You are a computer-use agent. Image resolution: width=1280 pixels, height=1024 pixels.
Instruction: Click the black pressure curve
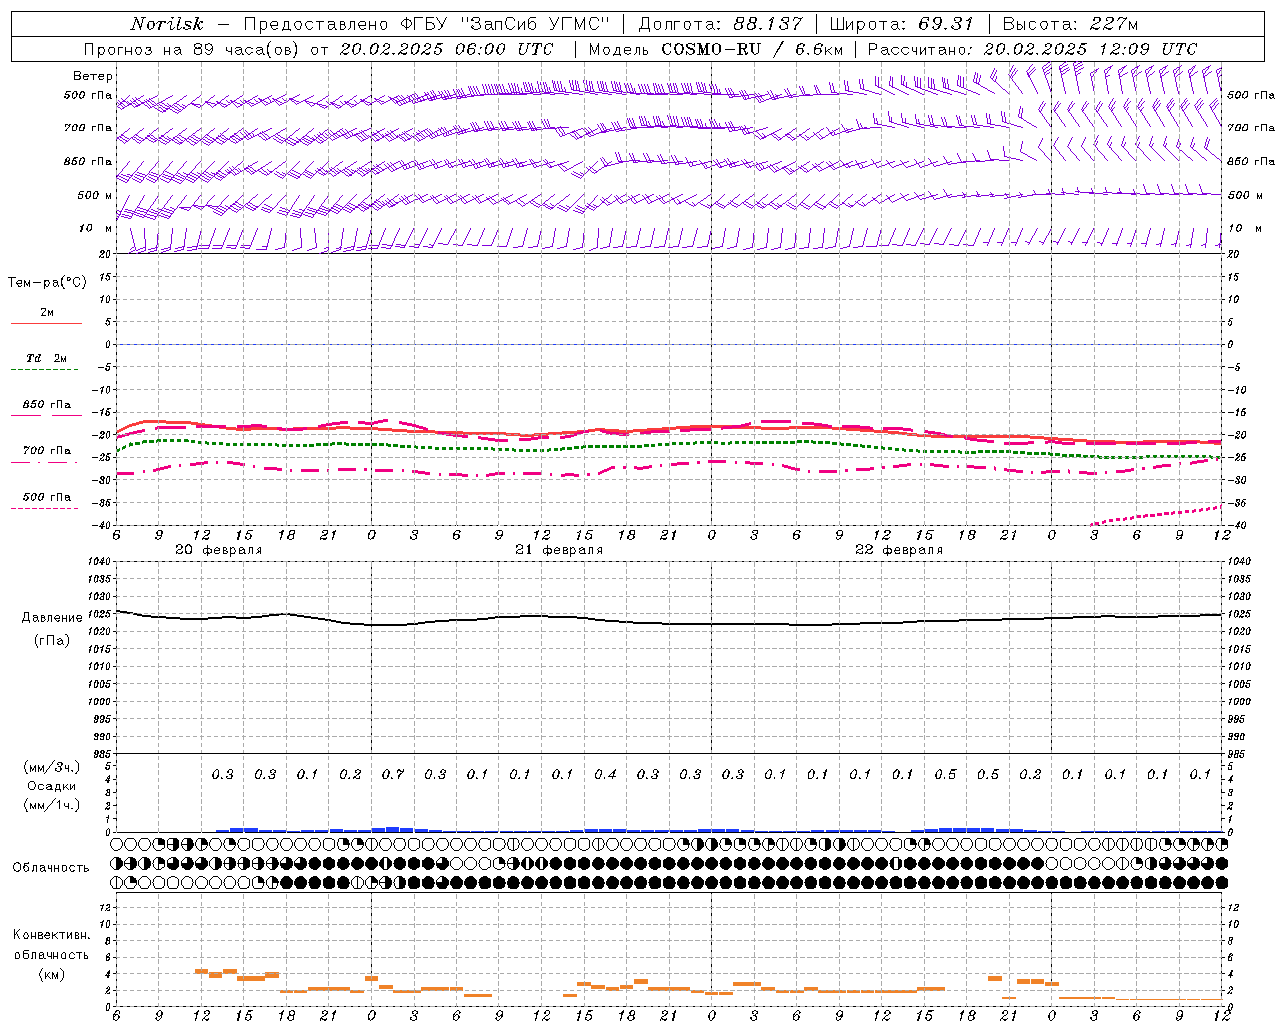tap(670, 623)
